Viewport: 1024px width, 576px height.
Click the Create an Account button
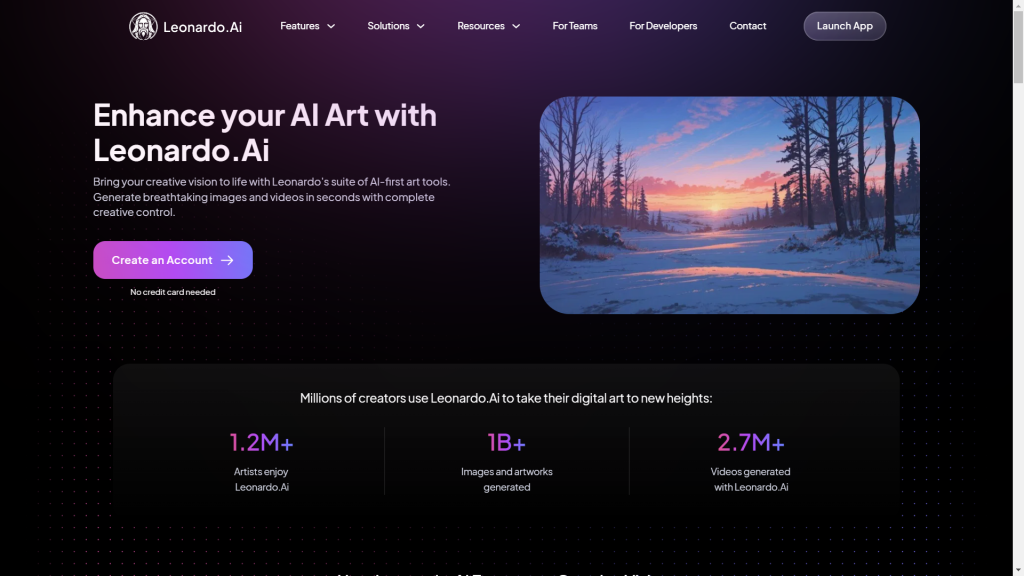pos(173,260)
